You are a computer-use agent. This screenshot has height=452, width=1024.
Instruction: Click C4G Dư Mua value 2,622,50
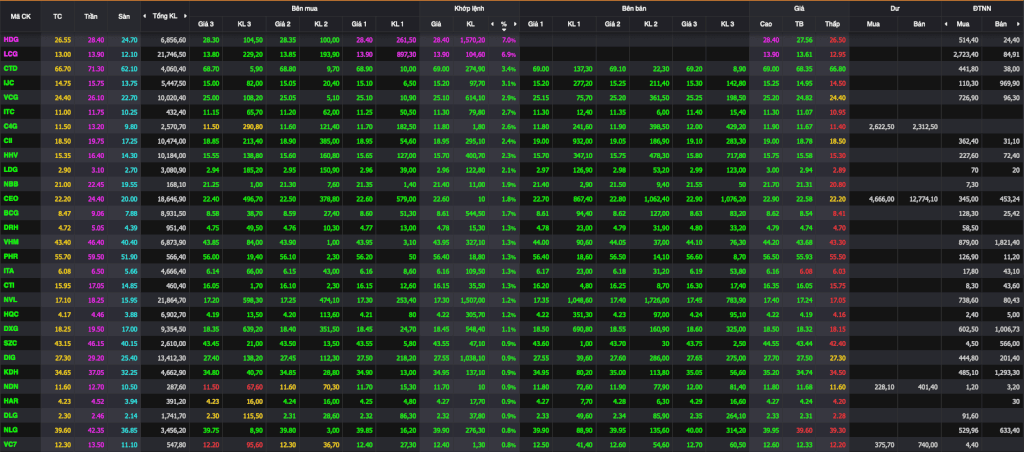[880, 125]
